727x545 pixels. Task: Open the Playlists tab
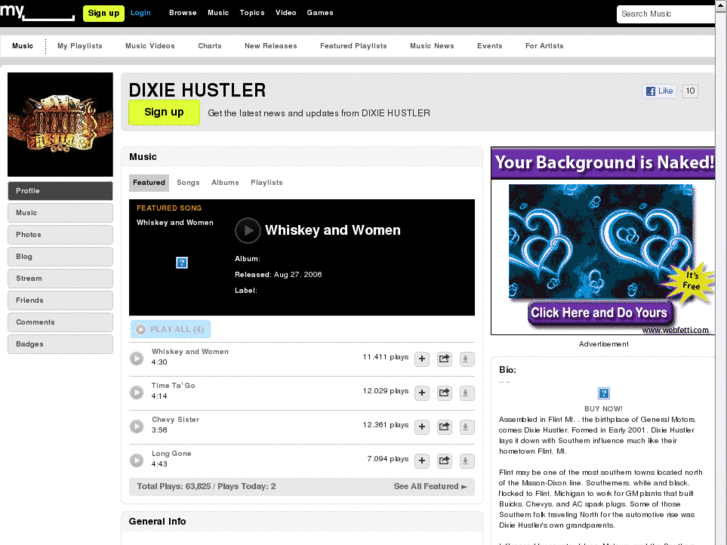tap(266, 183)
